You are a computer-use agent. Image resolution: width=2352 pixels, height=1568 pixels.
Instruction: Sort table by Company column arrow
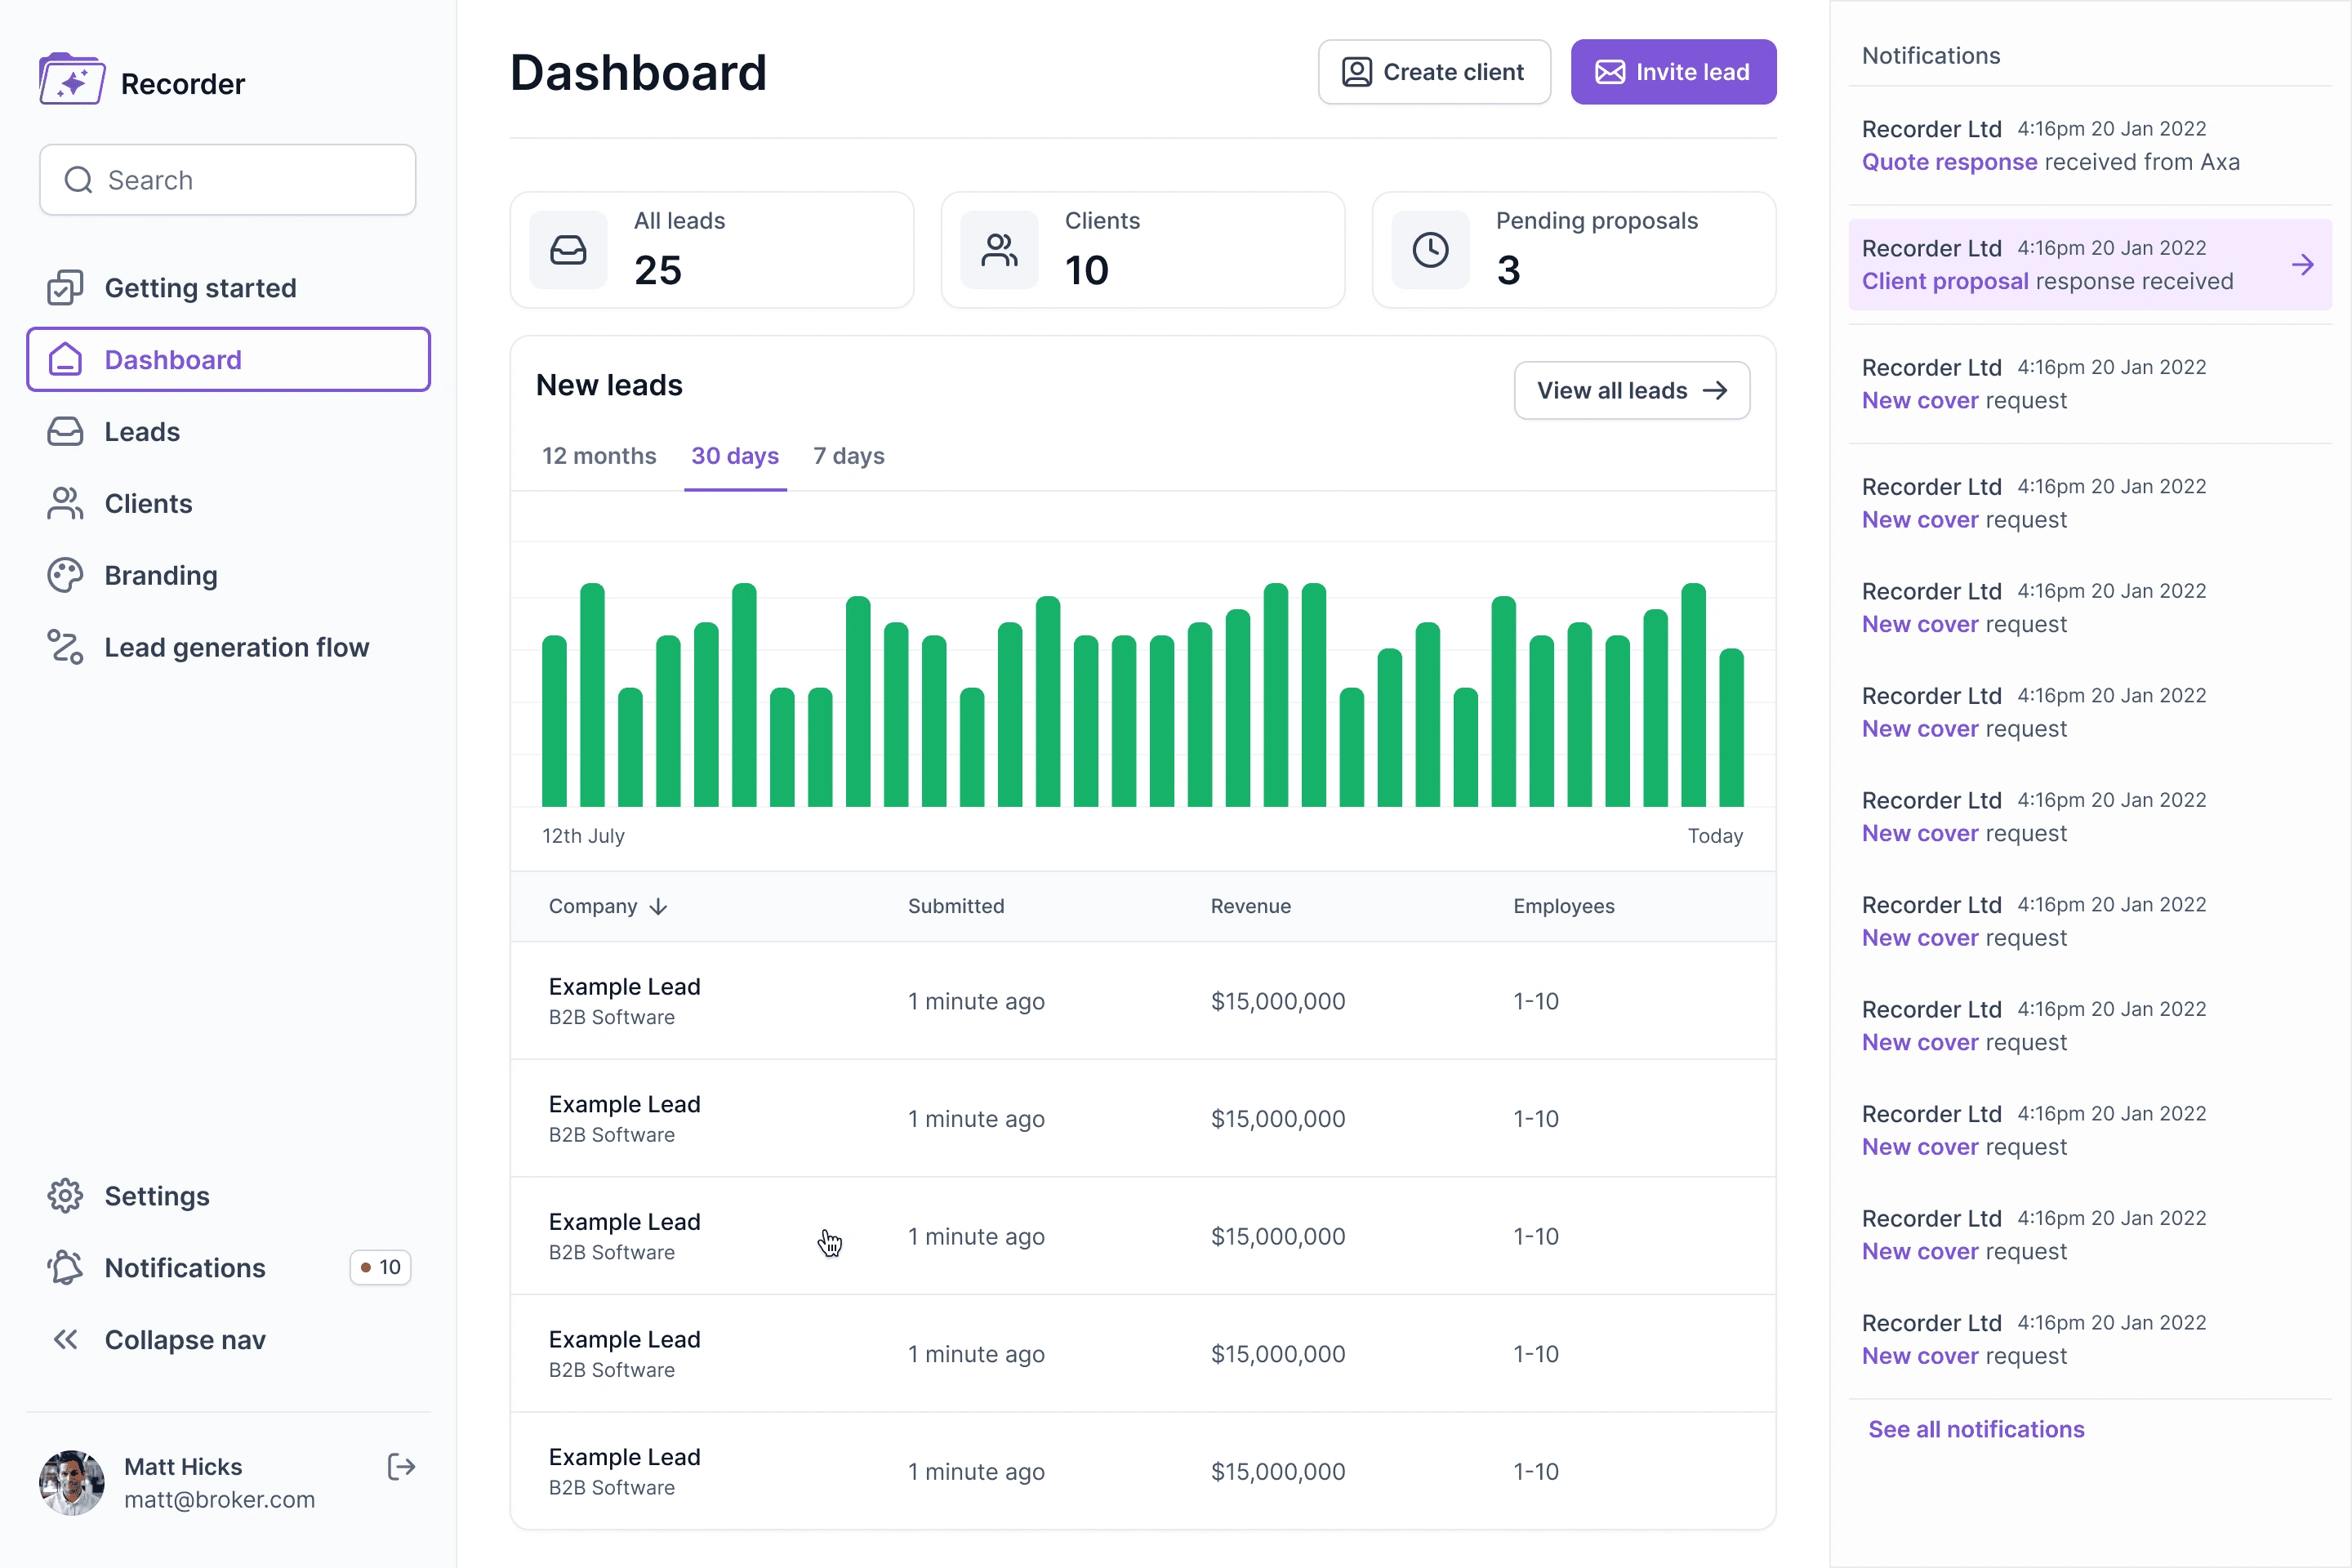click(x=658, y=907)
